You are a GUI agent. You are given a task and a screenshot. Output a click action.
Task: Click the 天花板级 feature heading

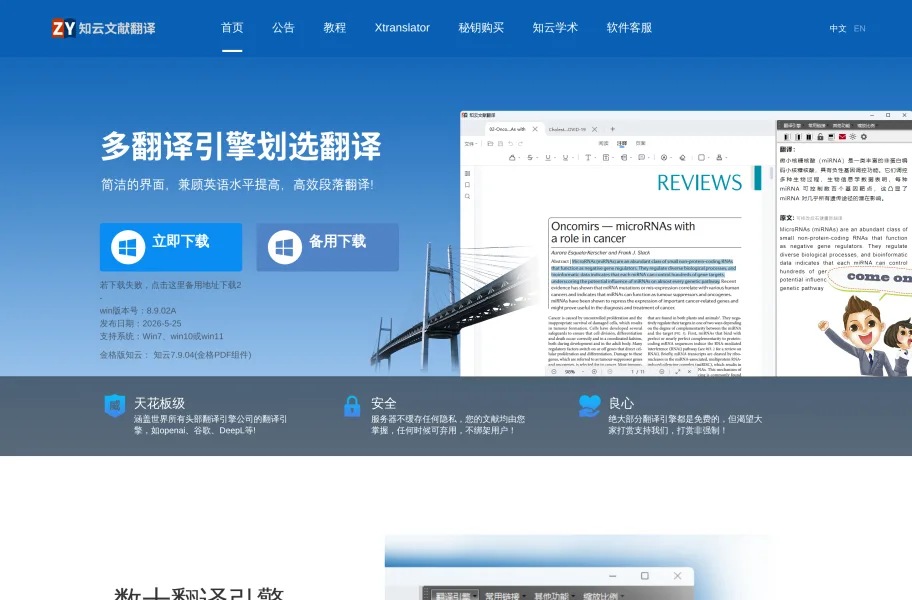point(159,403)
